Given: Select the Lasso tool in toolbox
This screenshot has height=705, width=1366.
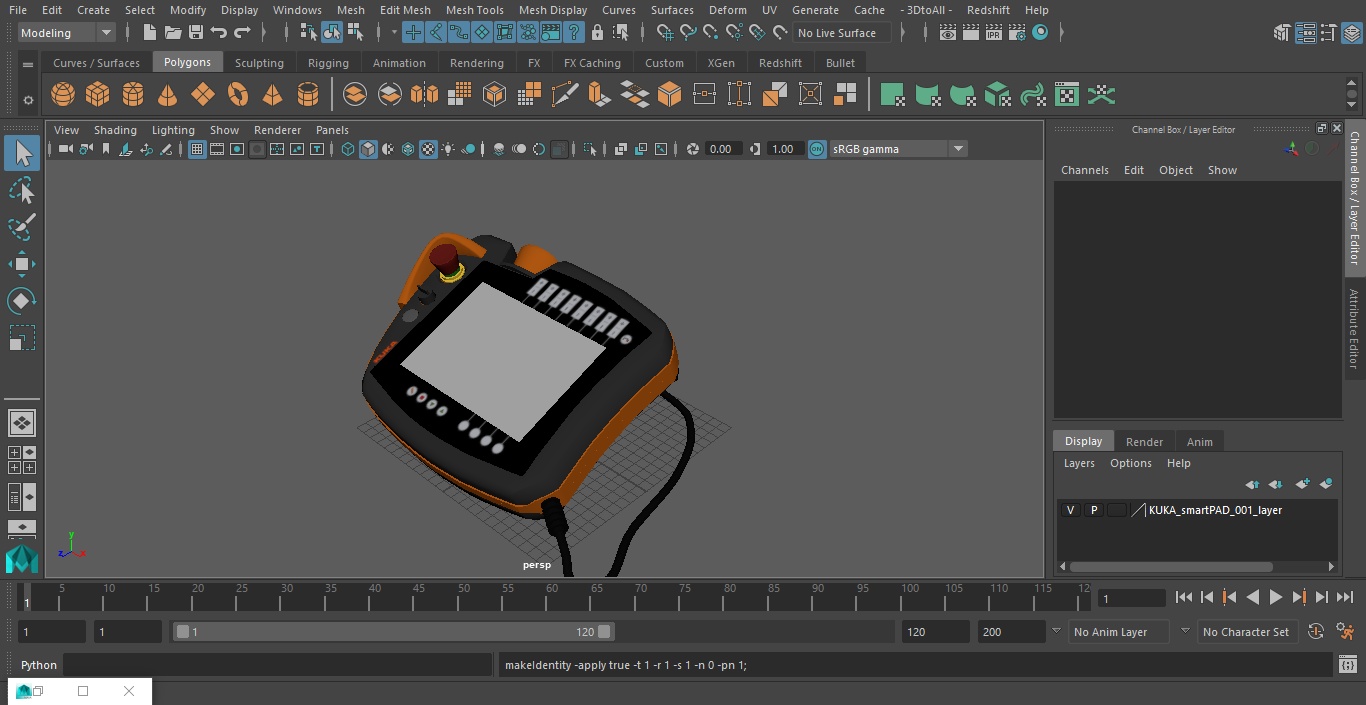Looking at the screenshot, I should click(x=21, y=190).
